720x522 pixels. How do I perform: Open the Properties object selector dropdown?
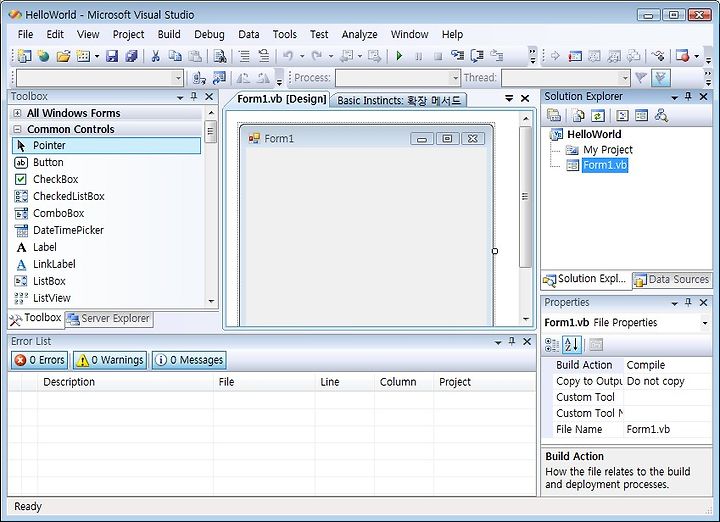(704, 323)
